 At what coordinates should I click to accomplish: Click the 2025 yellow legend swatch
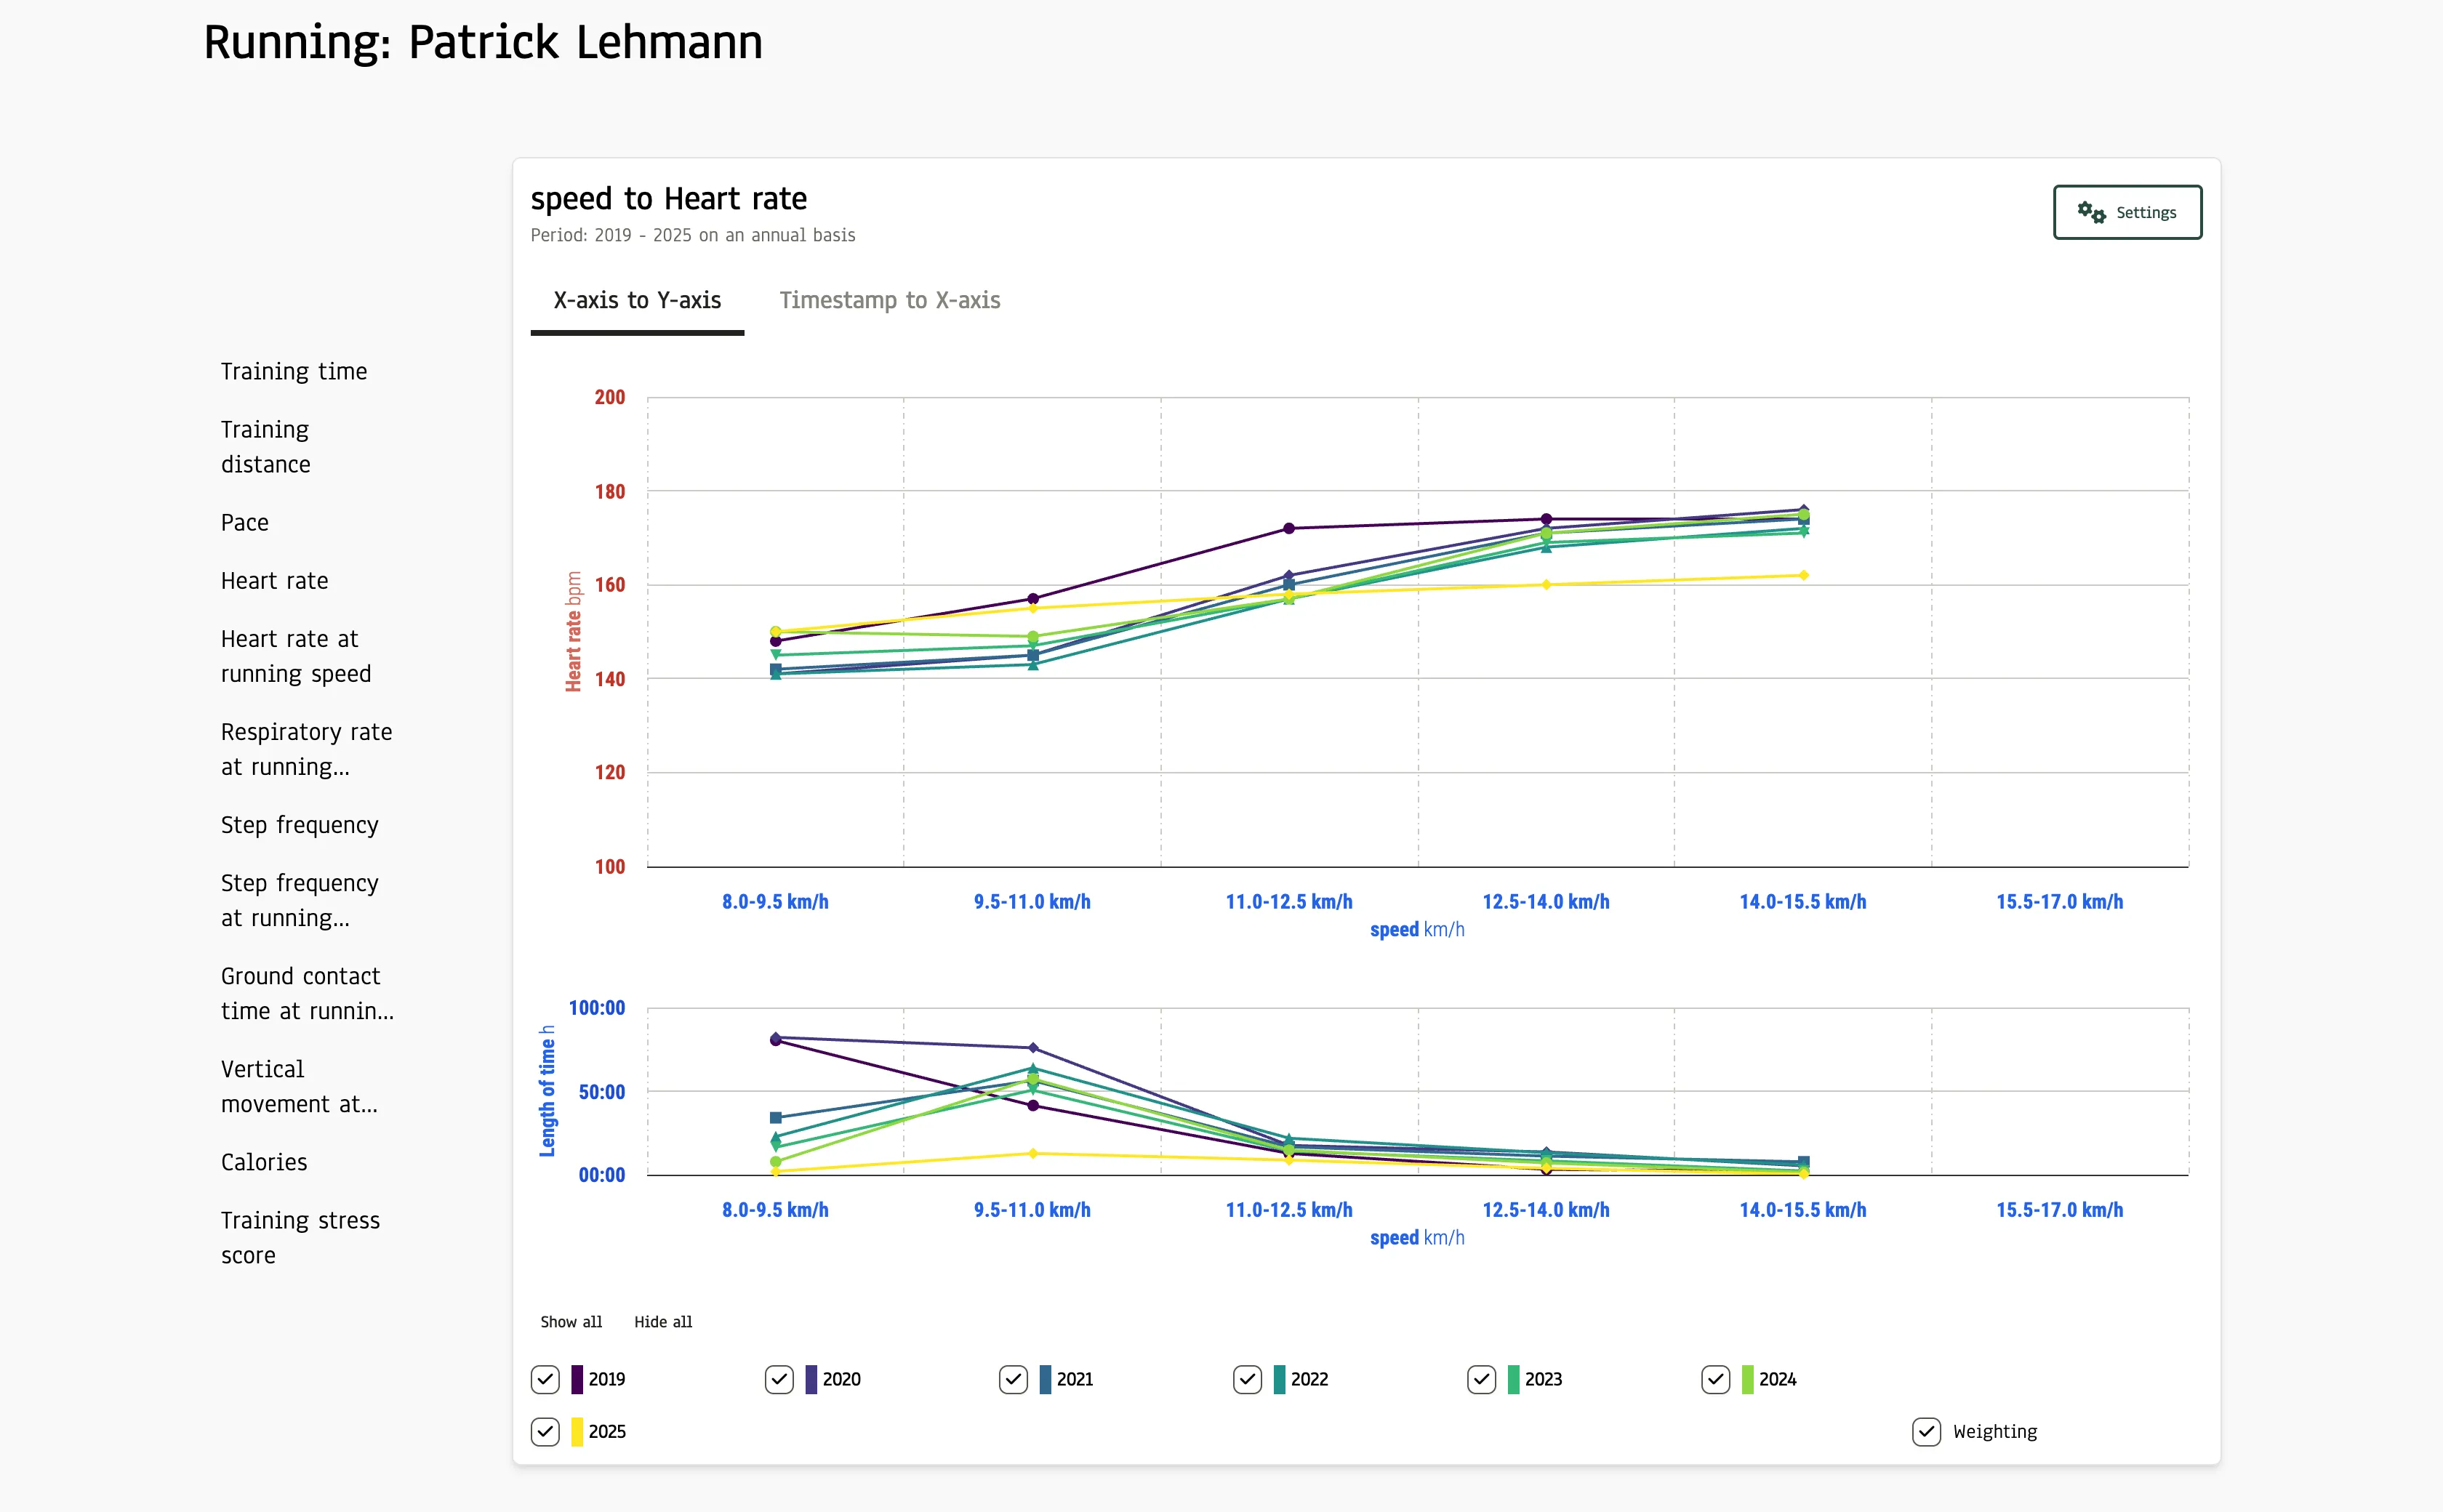[x=577, y=1431]
